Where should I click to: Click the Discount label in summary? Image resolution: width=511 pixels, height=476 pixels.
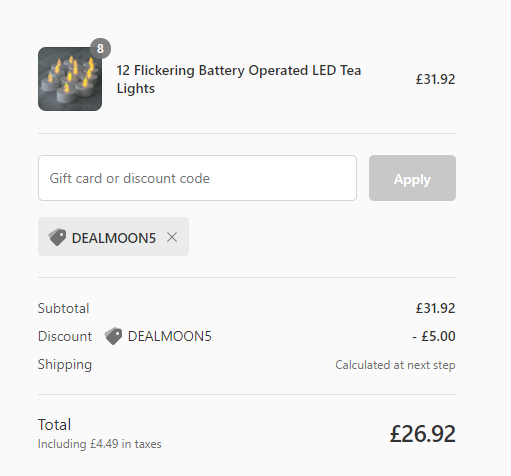pyautogui.click(x=65, y=336)
